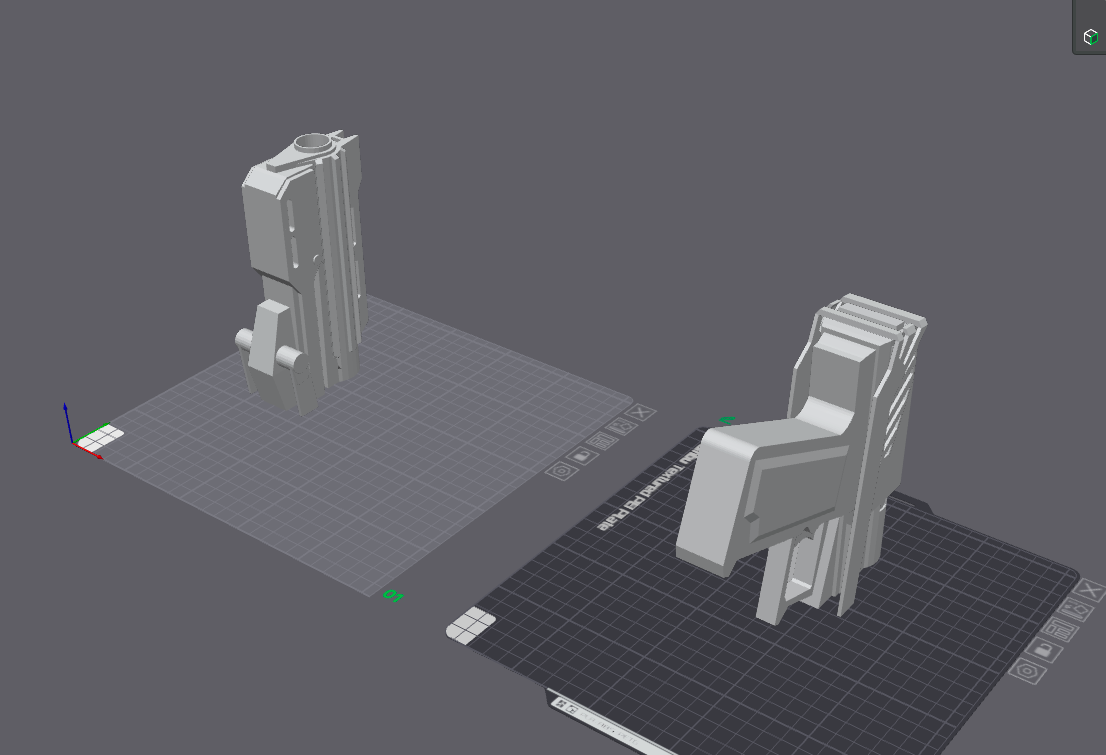Click the green cube view icon

[x=1090, y=37]
